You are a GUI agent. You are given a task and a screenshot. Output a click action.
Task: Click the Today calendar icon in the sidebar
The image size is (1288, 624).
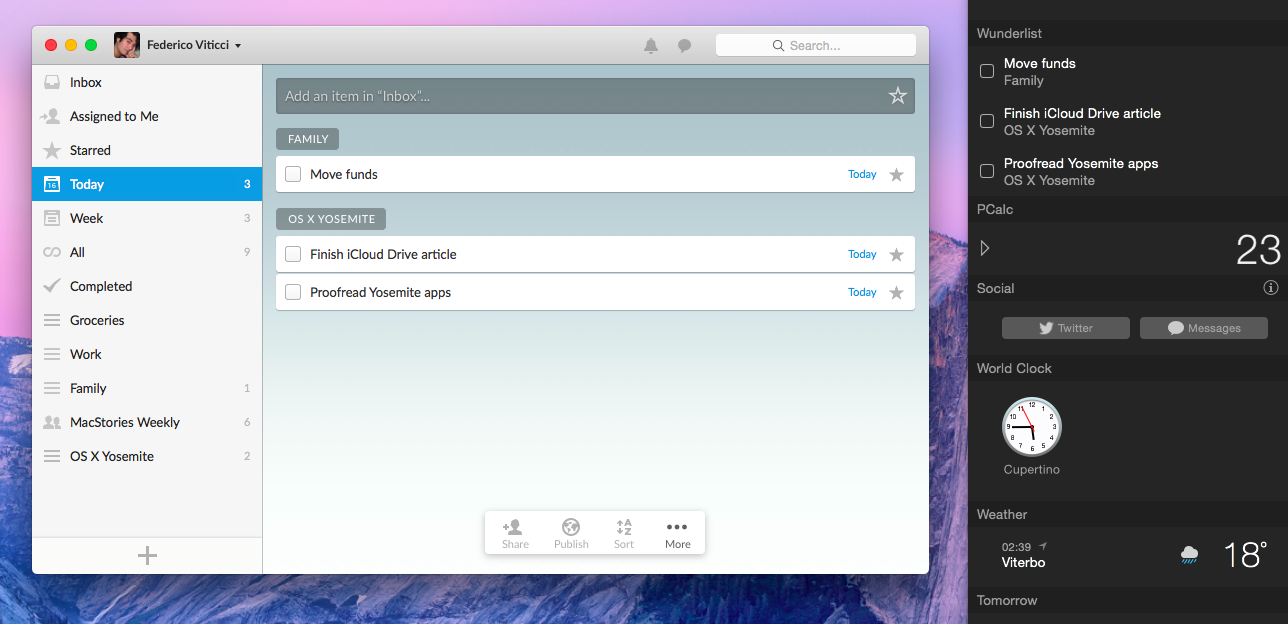52,184
